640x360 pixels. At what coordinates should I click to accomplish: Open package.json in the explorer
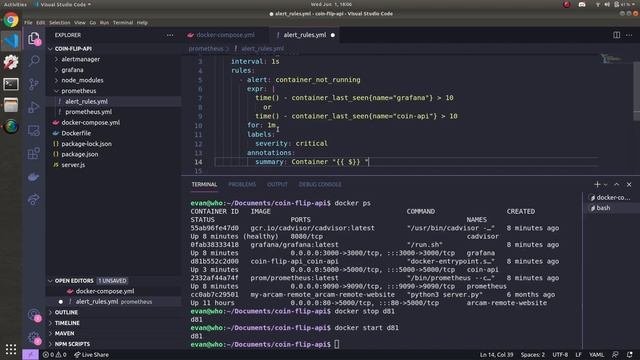coord(80,154)
